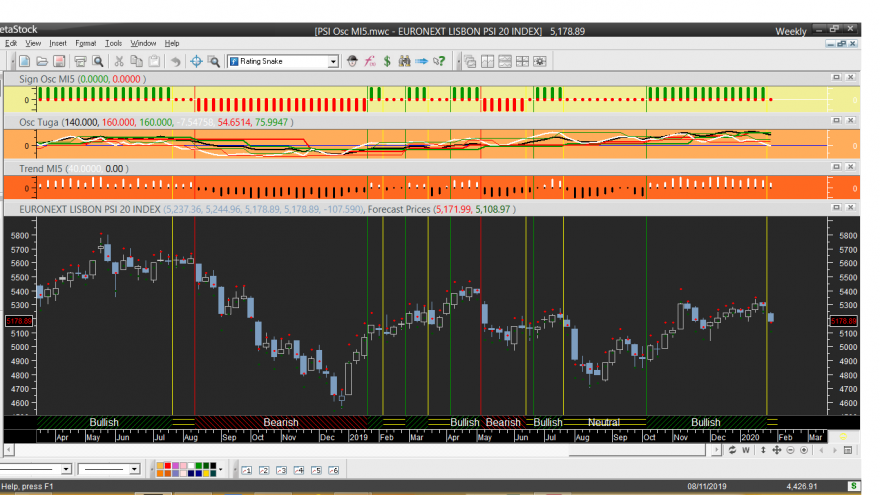Select the zoom box magnifier tool
The height and width of the screenshot is (495, 880).
[213, 61]
